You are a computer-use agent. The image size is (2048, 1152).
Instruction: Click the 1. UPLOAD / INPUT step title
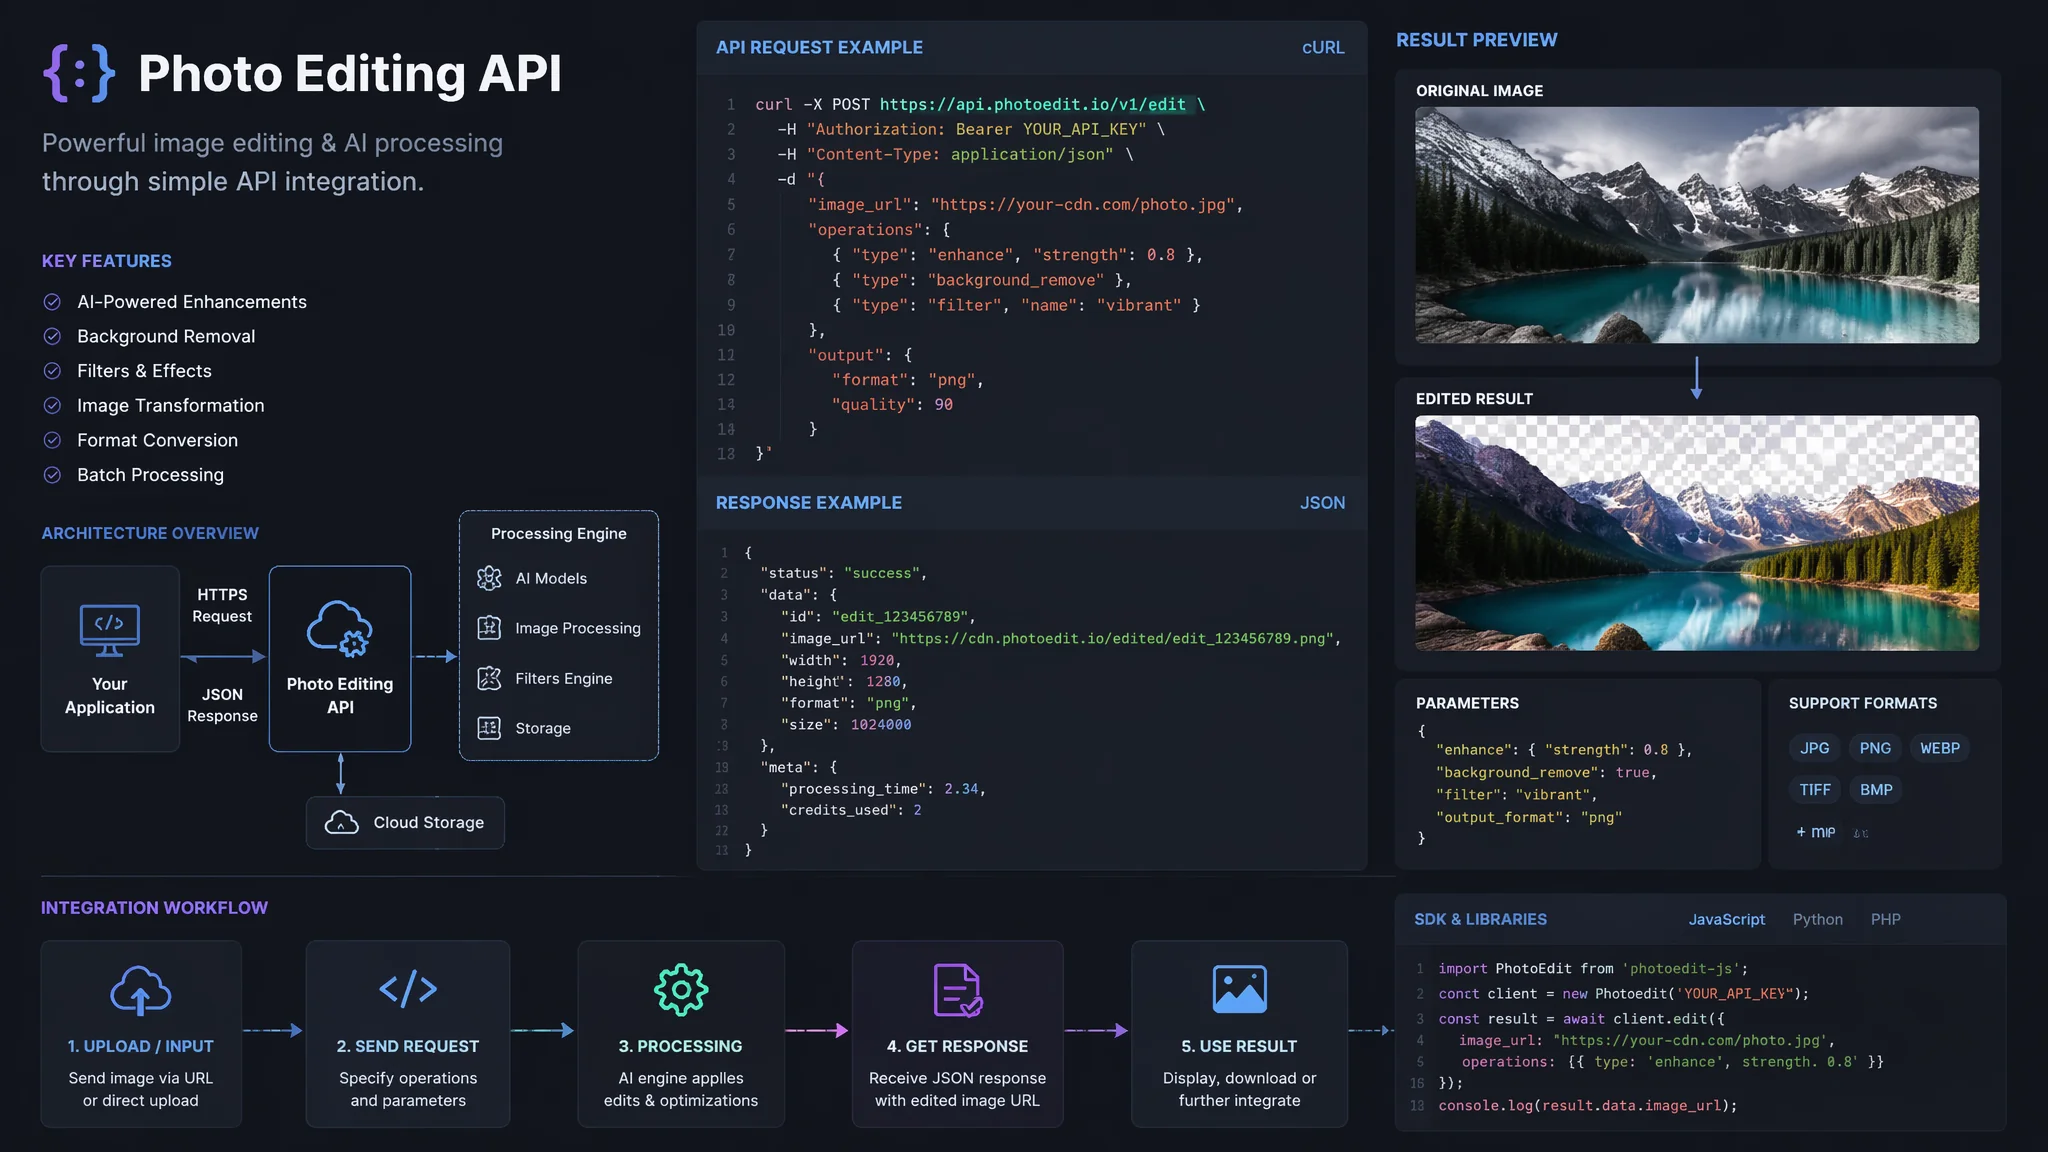tap(140, 1046)
